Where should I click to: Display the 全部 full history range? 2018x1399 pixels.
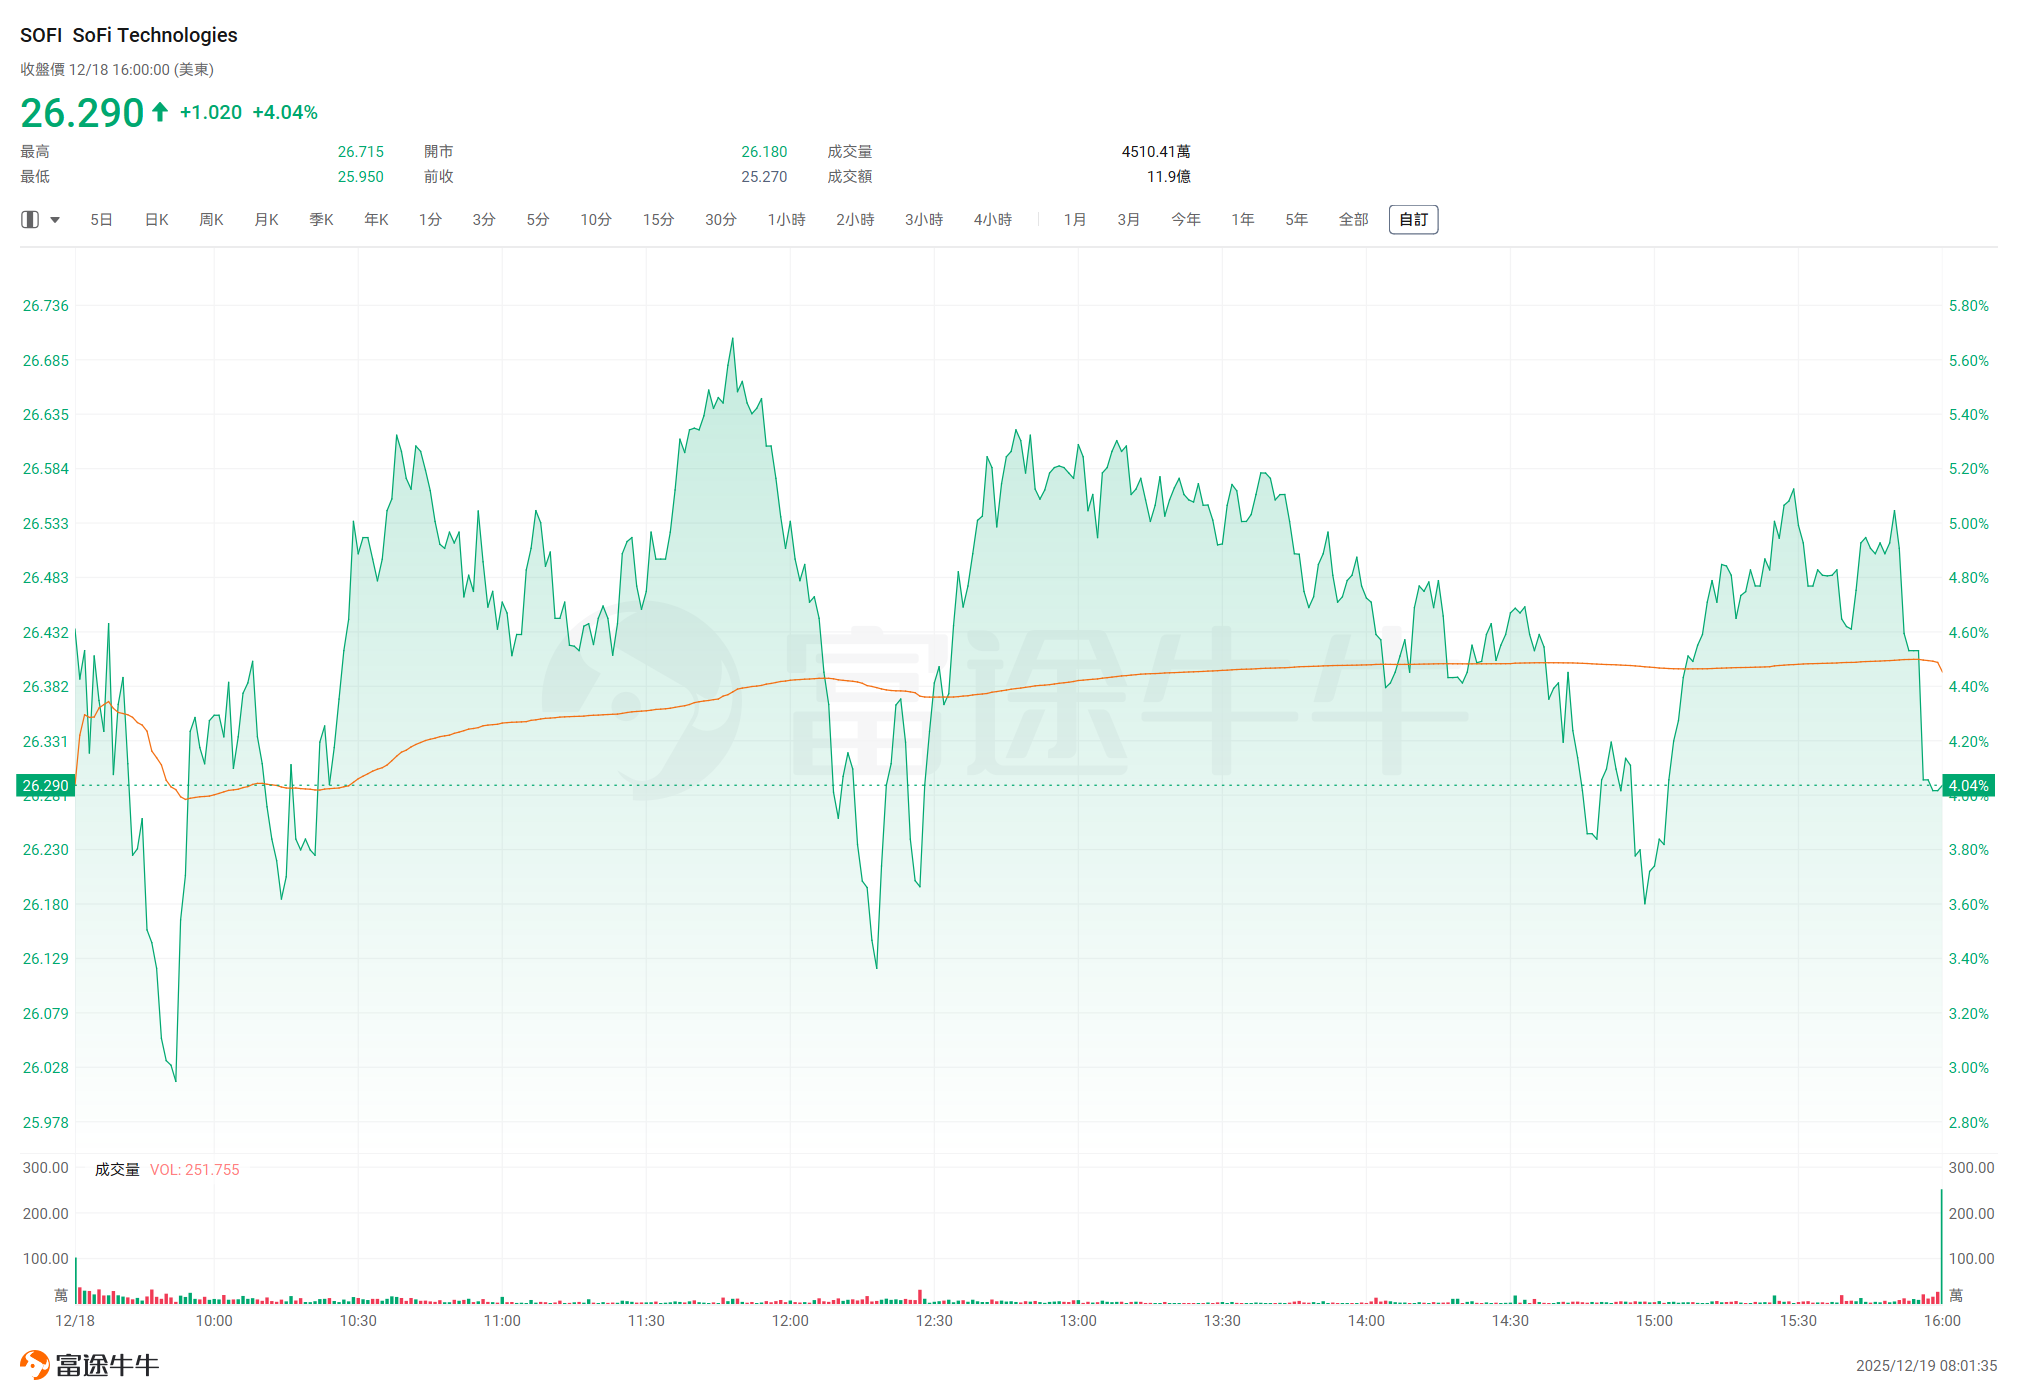(x=1353, y=219)
